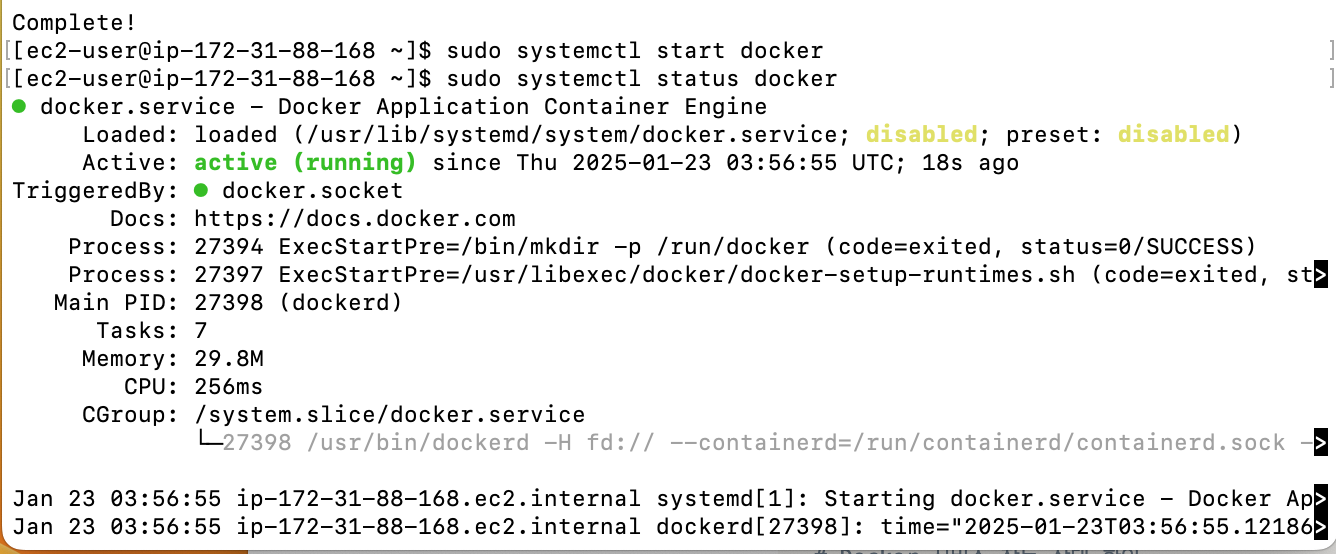The width and height of the screenshot is (1336, 554).
Task: Click the "sudo systemctl start docker" command
Action: pyautogui.click(x=635, y=51)
